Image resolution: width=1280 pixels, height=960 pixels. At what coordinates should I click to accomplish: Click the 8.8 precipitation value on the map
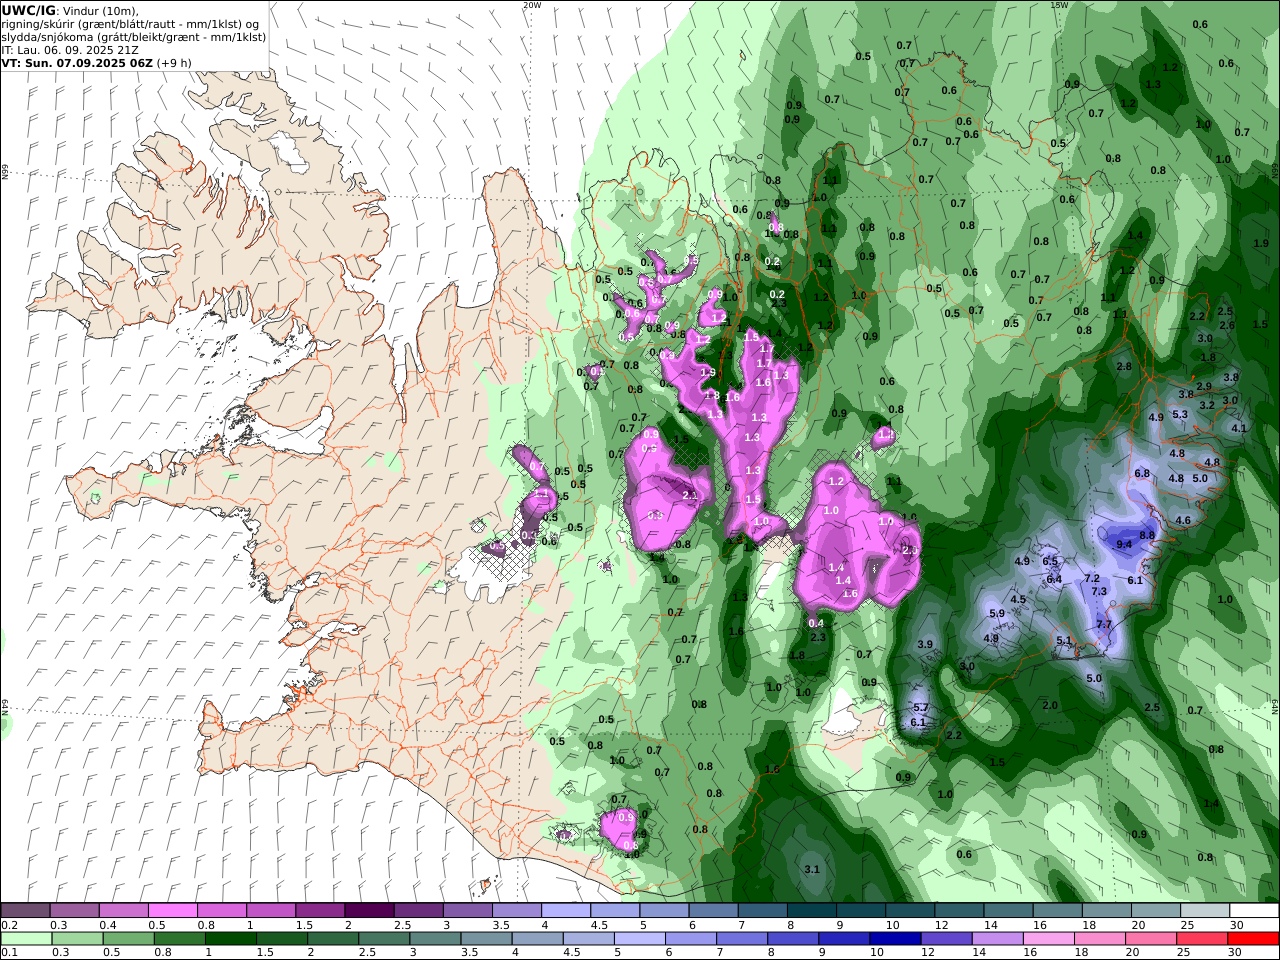1147,535
